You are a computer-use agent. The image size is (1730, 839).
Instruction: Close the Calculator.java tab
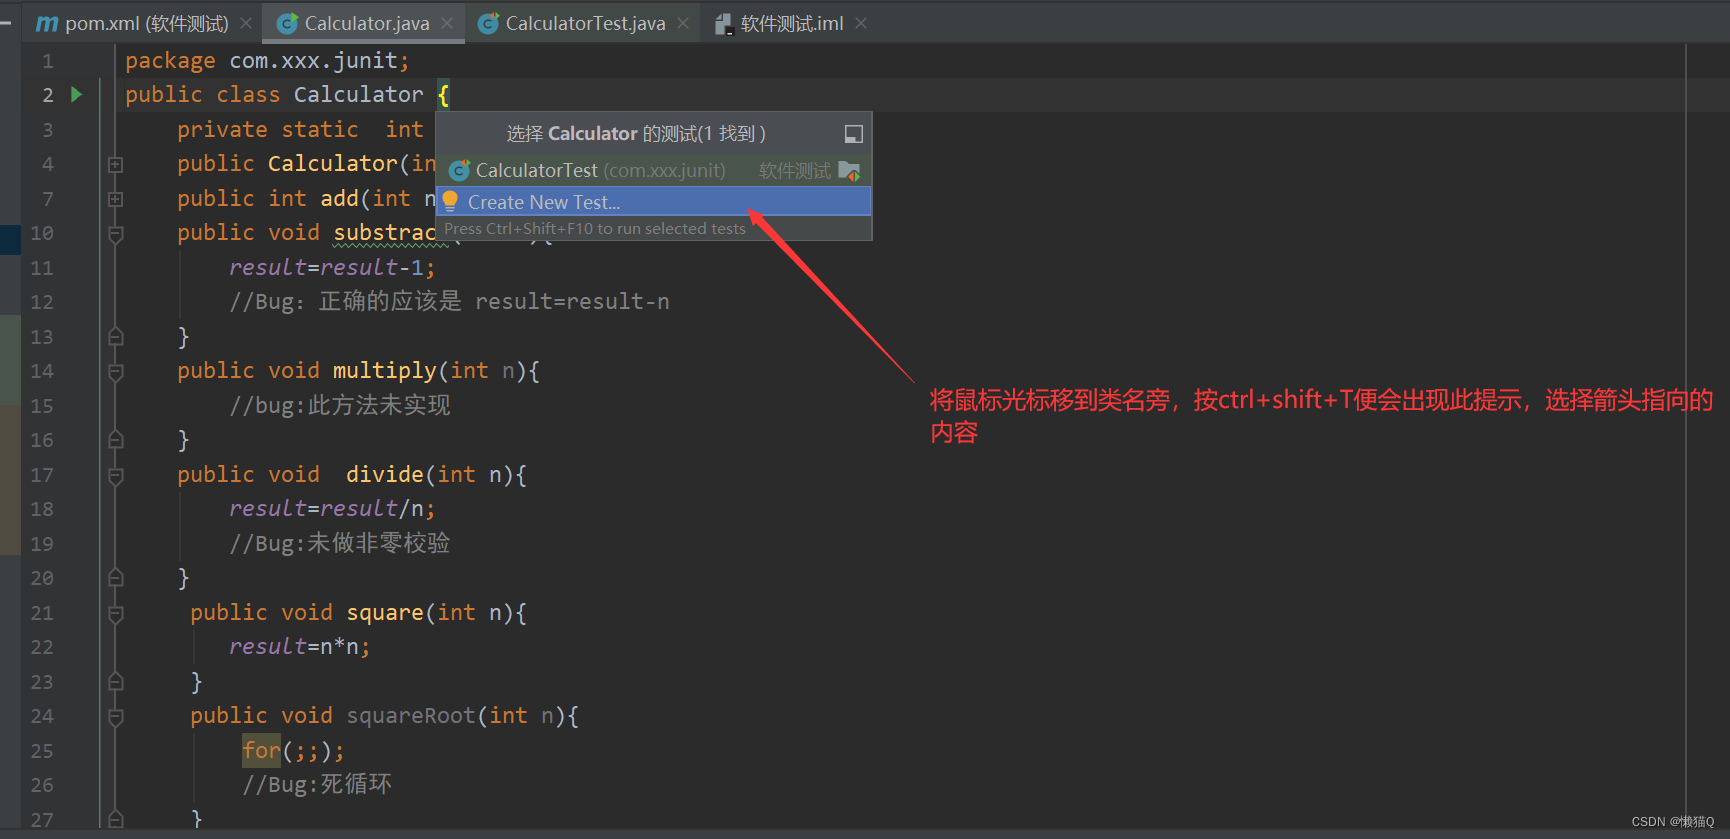(447, 23)
